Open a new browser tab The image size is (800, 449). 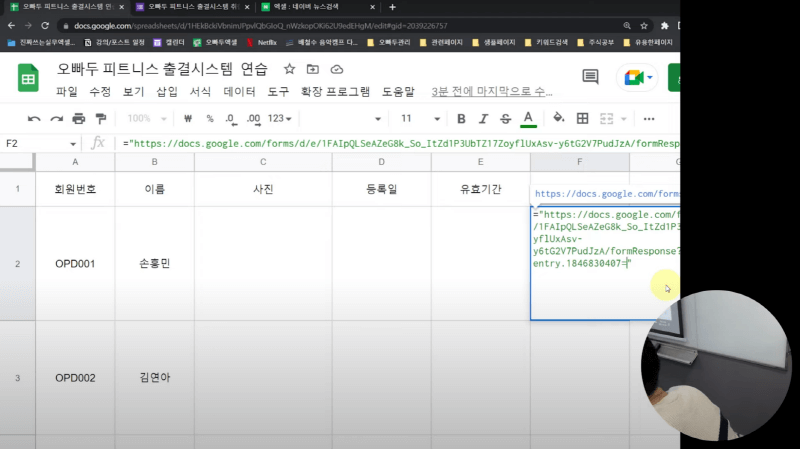[x=392, y=7]
